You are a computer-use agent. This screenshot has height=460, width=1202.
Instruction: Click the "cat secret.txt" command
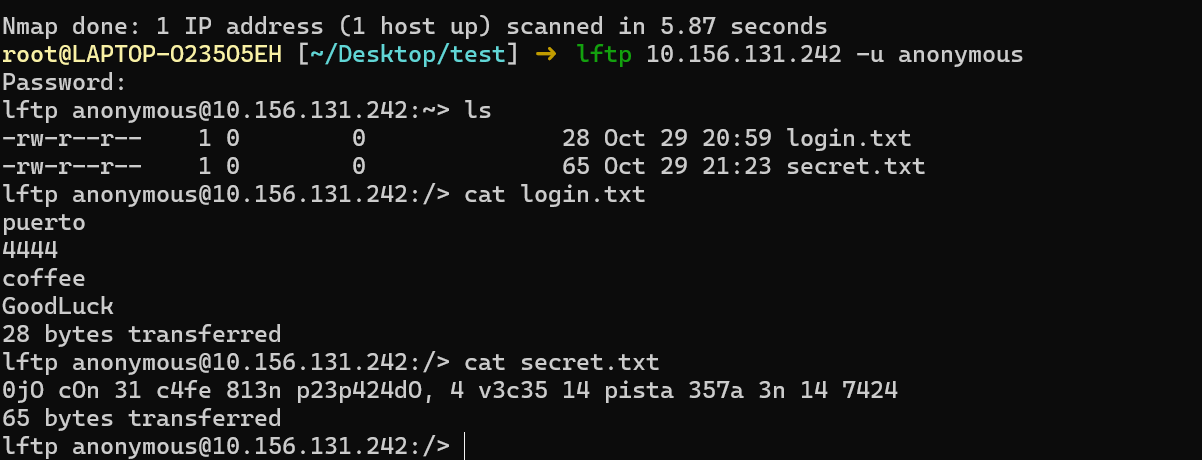[562, 362]
